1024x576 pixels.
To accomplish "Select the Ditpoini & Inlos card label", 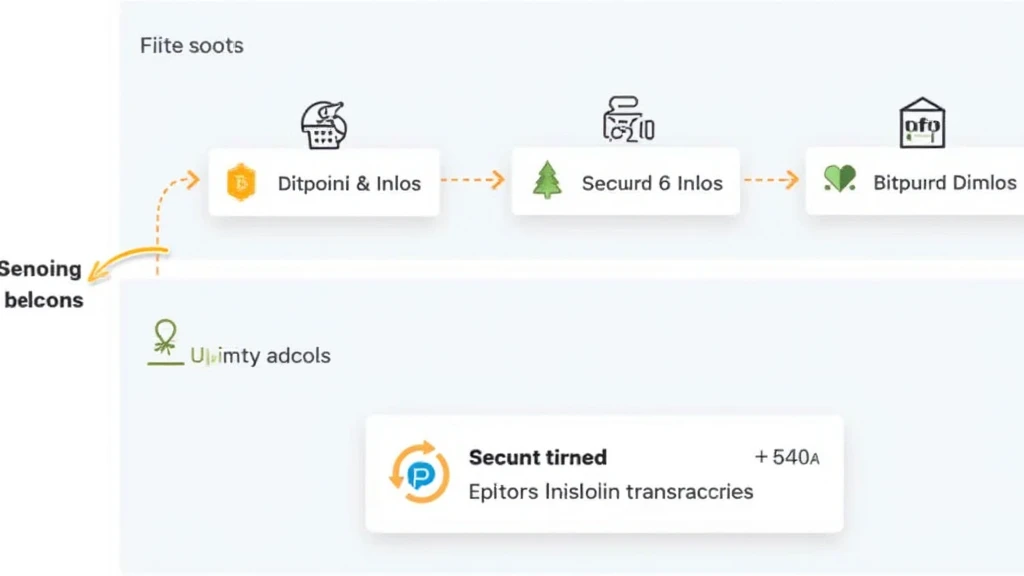I will tap(349, 183).
